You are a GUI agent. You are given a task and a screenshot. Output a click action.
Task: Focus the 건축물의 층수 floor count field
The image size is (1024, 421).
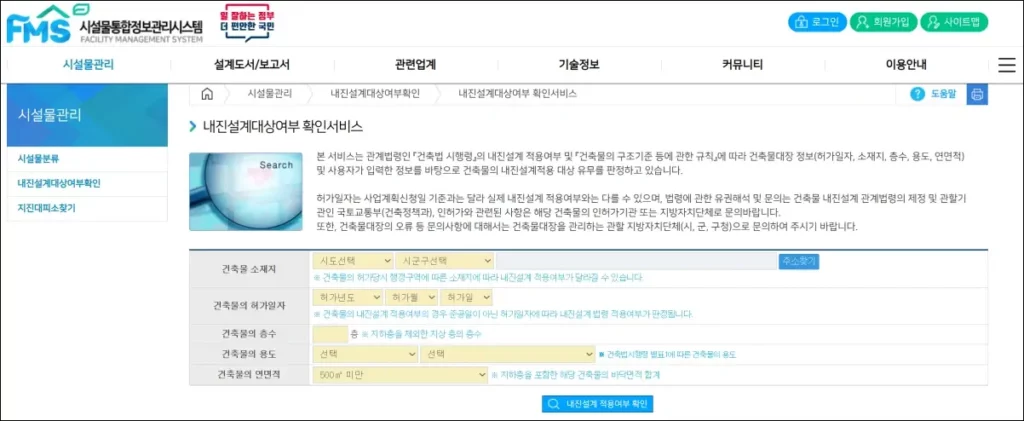(x=330, y=334)
